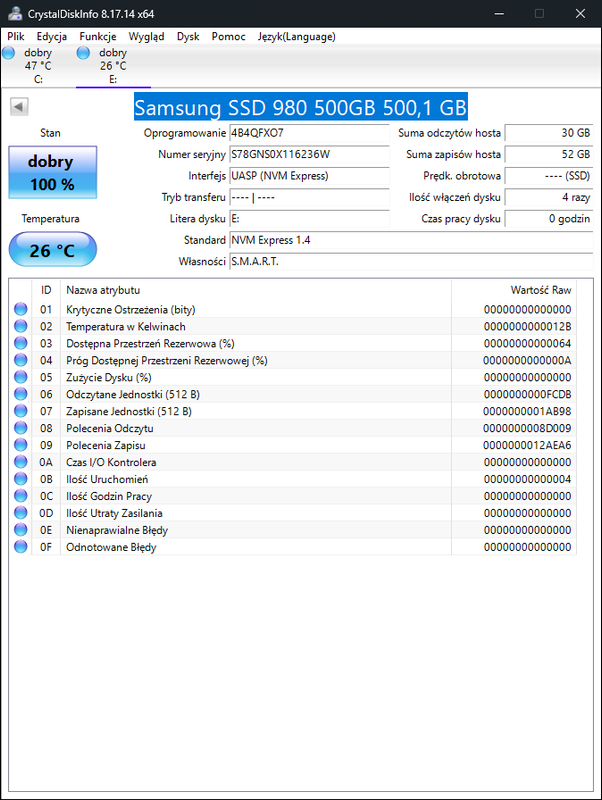Click the Nazwa atrybutu column header

tap(256, 290)
